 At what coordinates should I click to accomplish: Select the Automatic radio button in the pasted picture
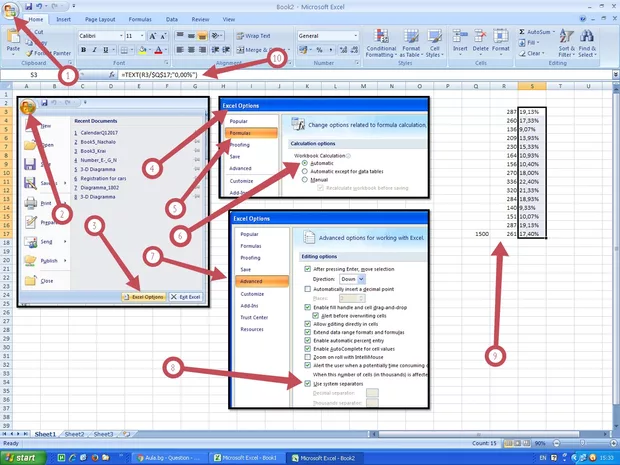click(304, 163)
